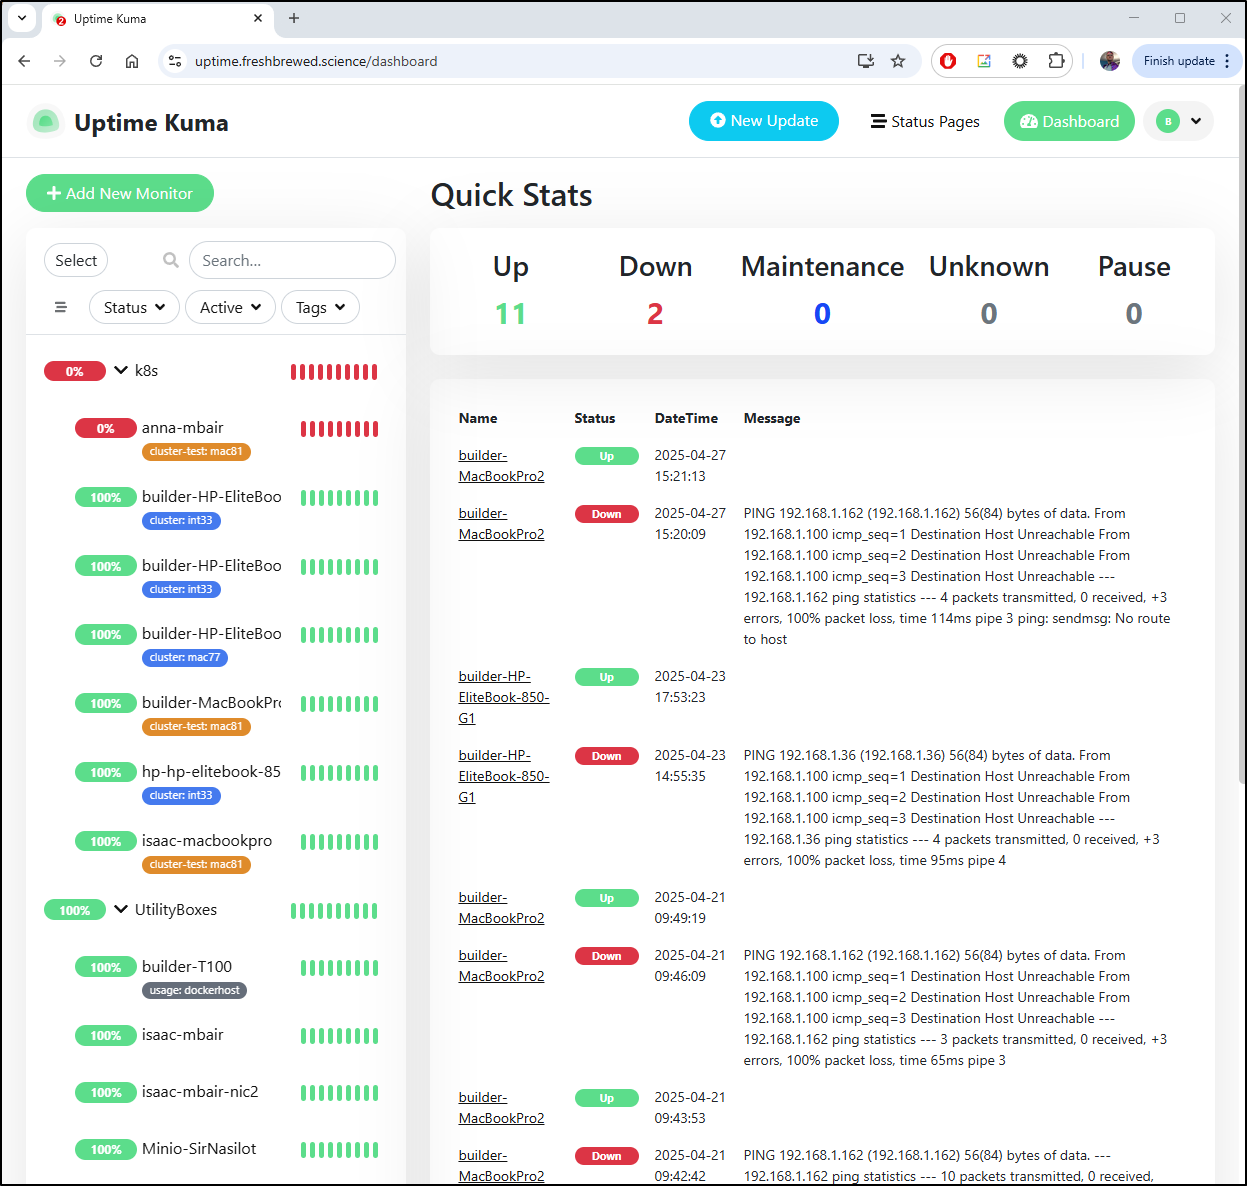Image resolution: width=1247 pixels, height=1186 pixels.
Task: Click the builder-T100 green heartbeat bar
Action: click(x=339, y=968)
